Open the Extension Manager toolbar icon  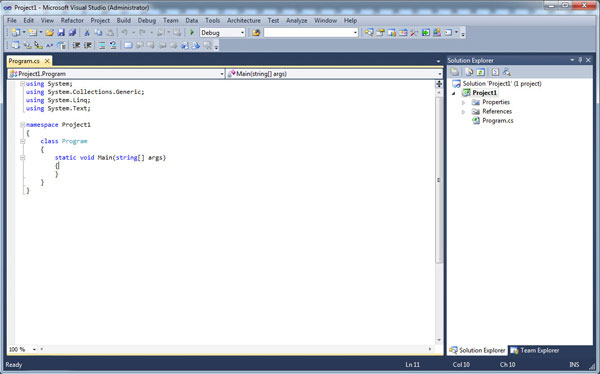437,33
